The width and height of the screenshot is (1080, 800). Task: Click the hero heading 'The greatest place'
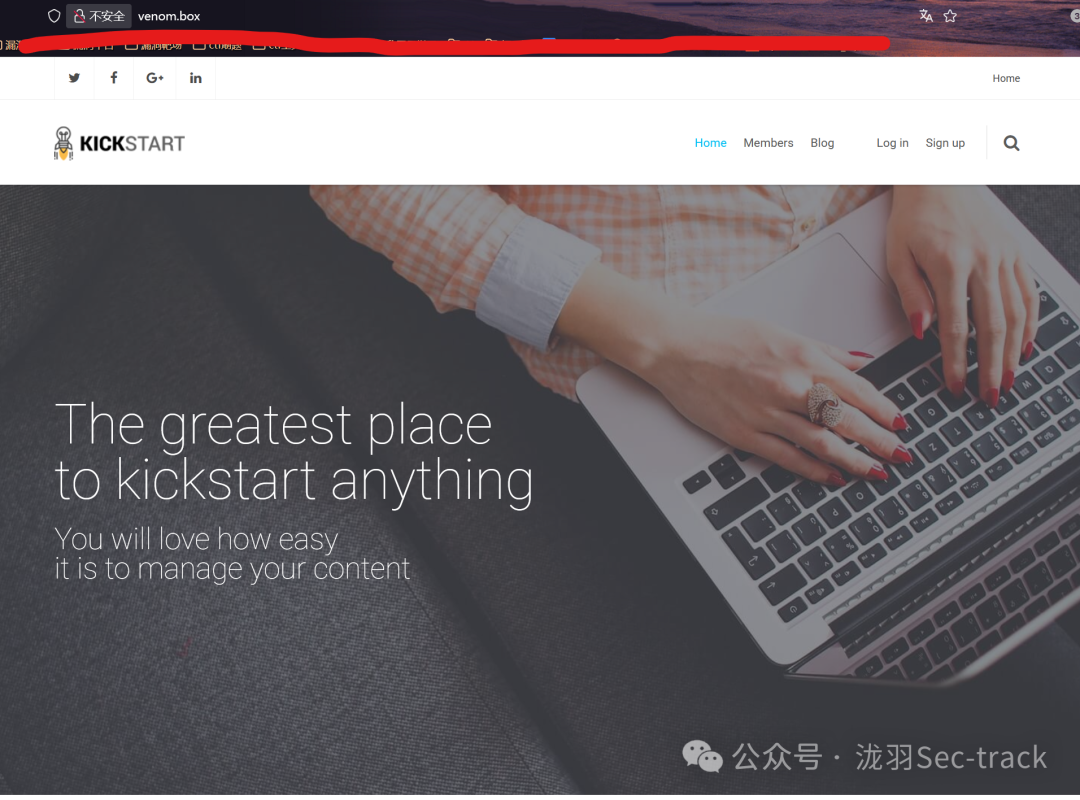click(x=273, y=425)
